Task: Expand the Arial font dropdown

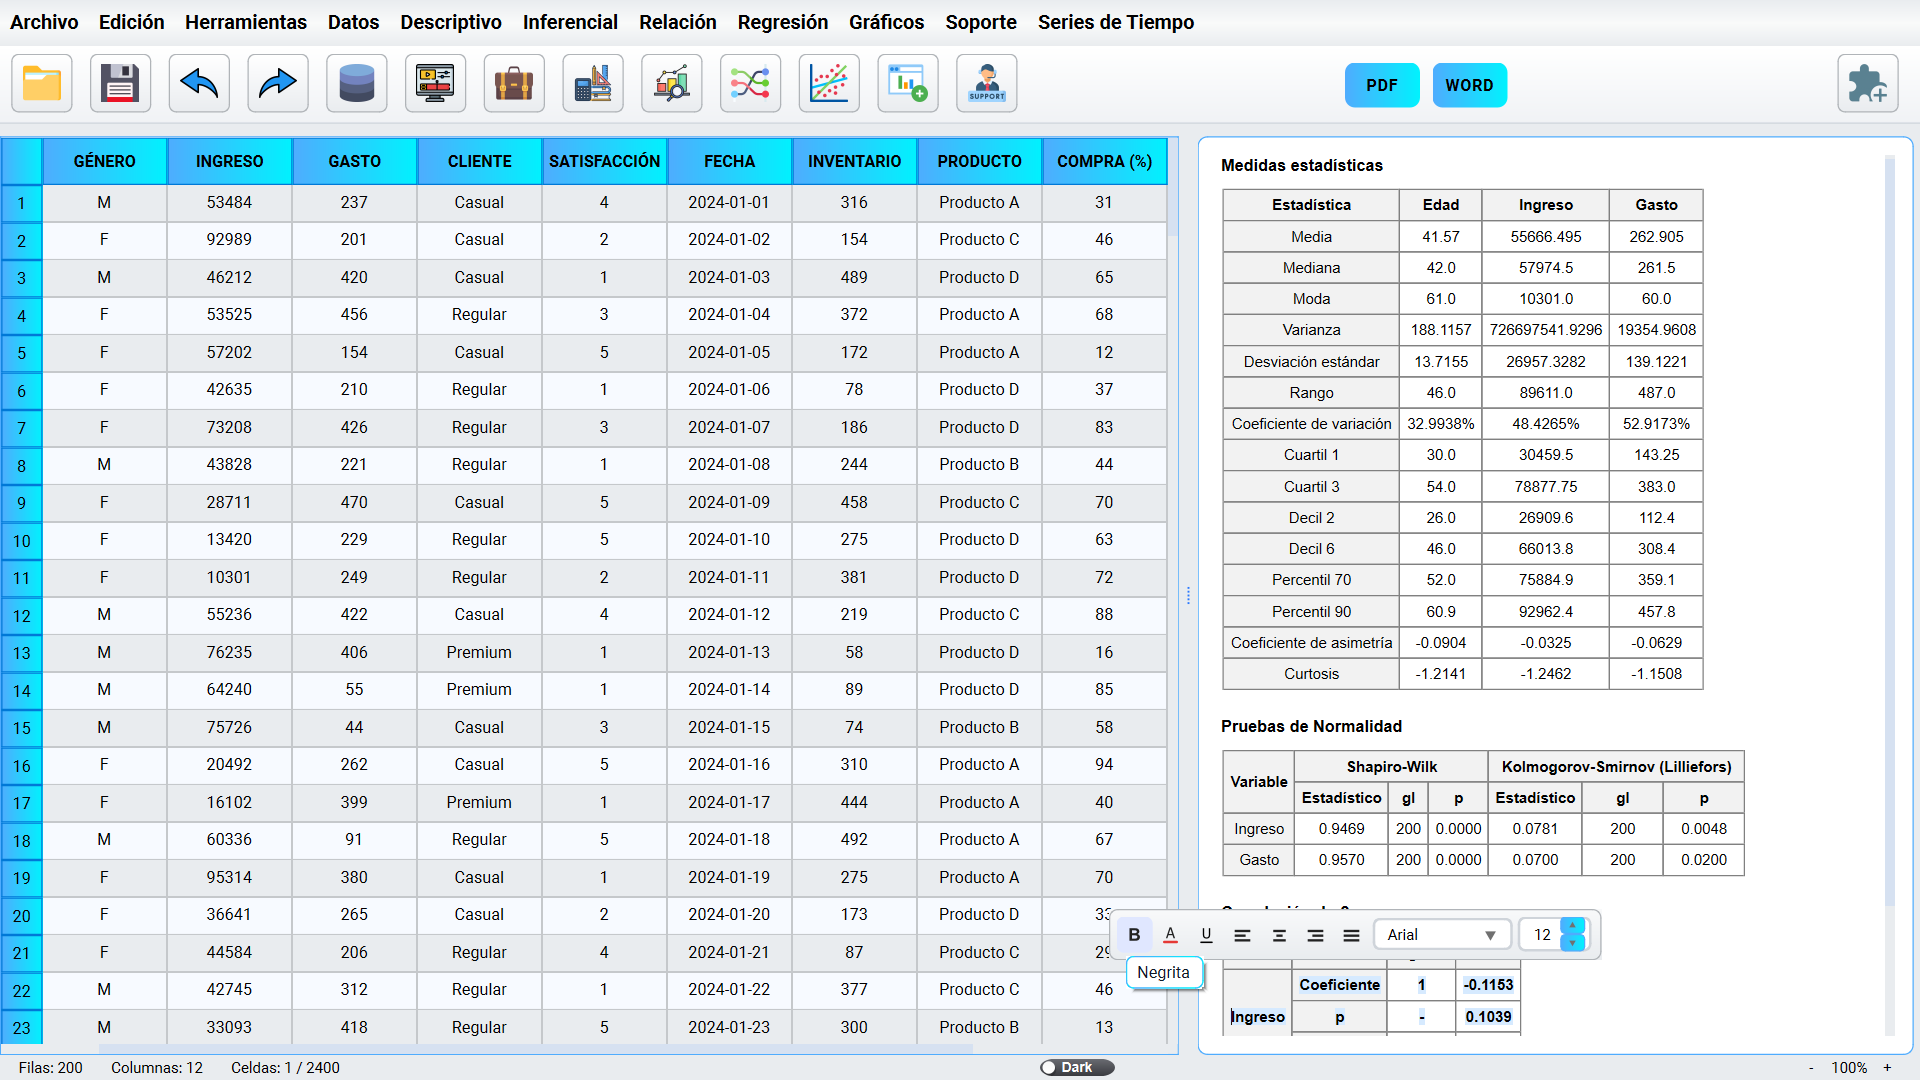Action: tap(1441, 935)
